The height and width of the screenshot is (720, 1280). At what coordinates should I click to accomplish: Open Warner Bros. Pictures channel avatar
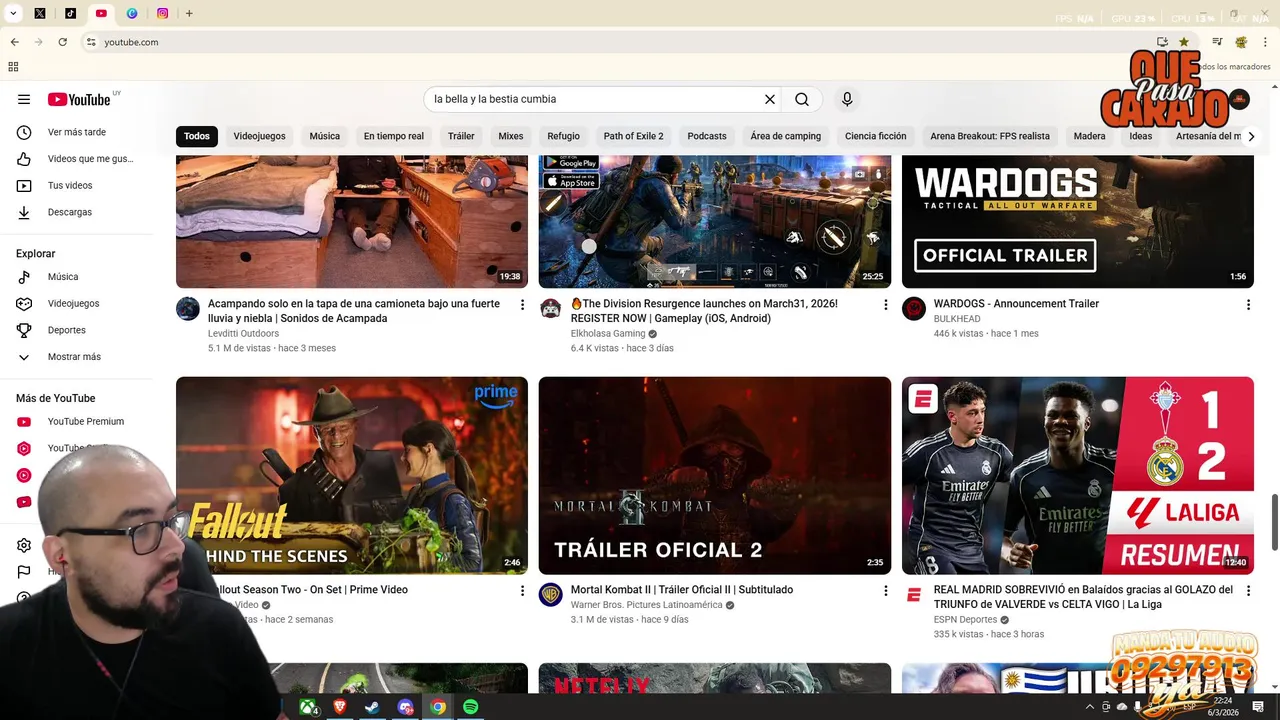tap(551, 594)
